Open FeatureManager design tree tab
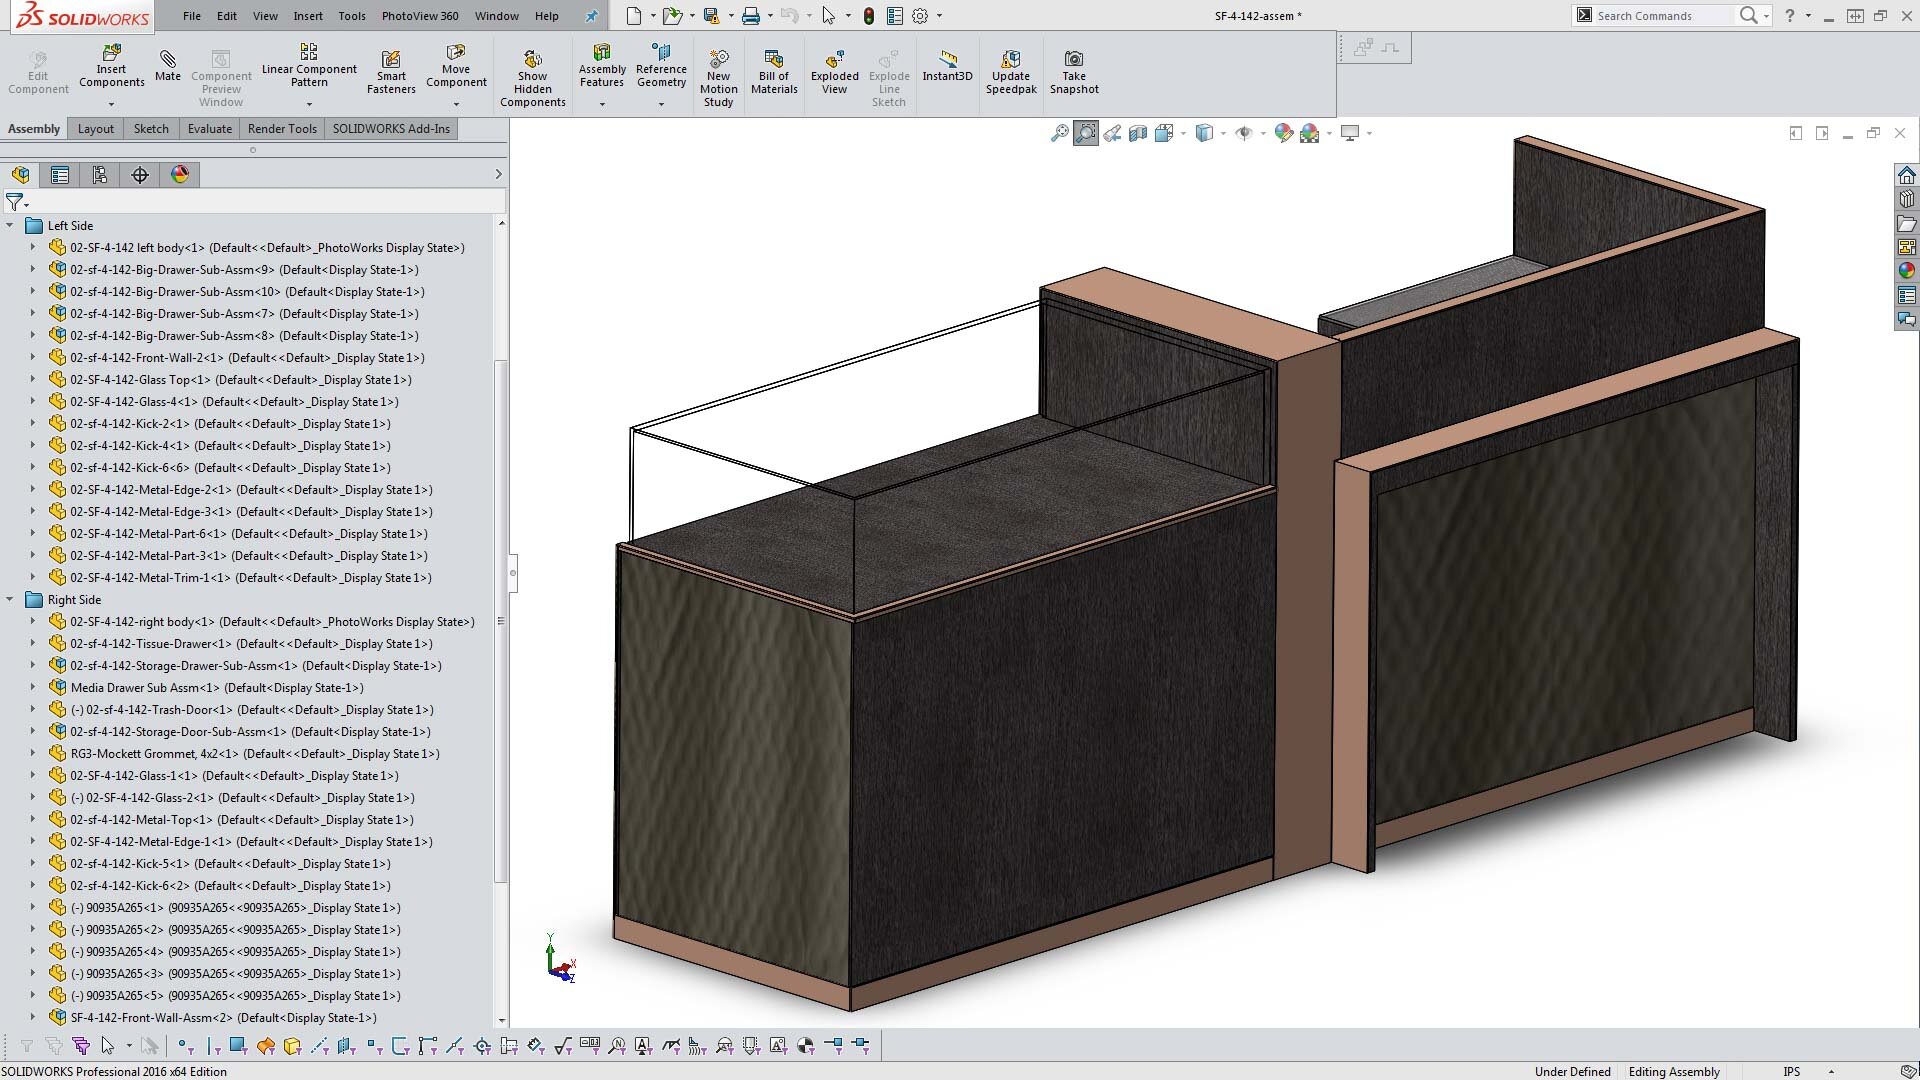1920x1080 pixels. pos(21,175)
